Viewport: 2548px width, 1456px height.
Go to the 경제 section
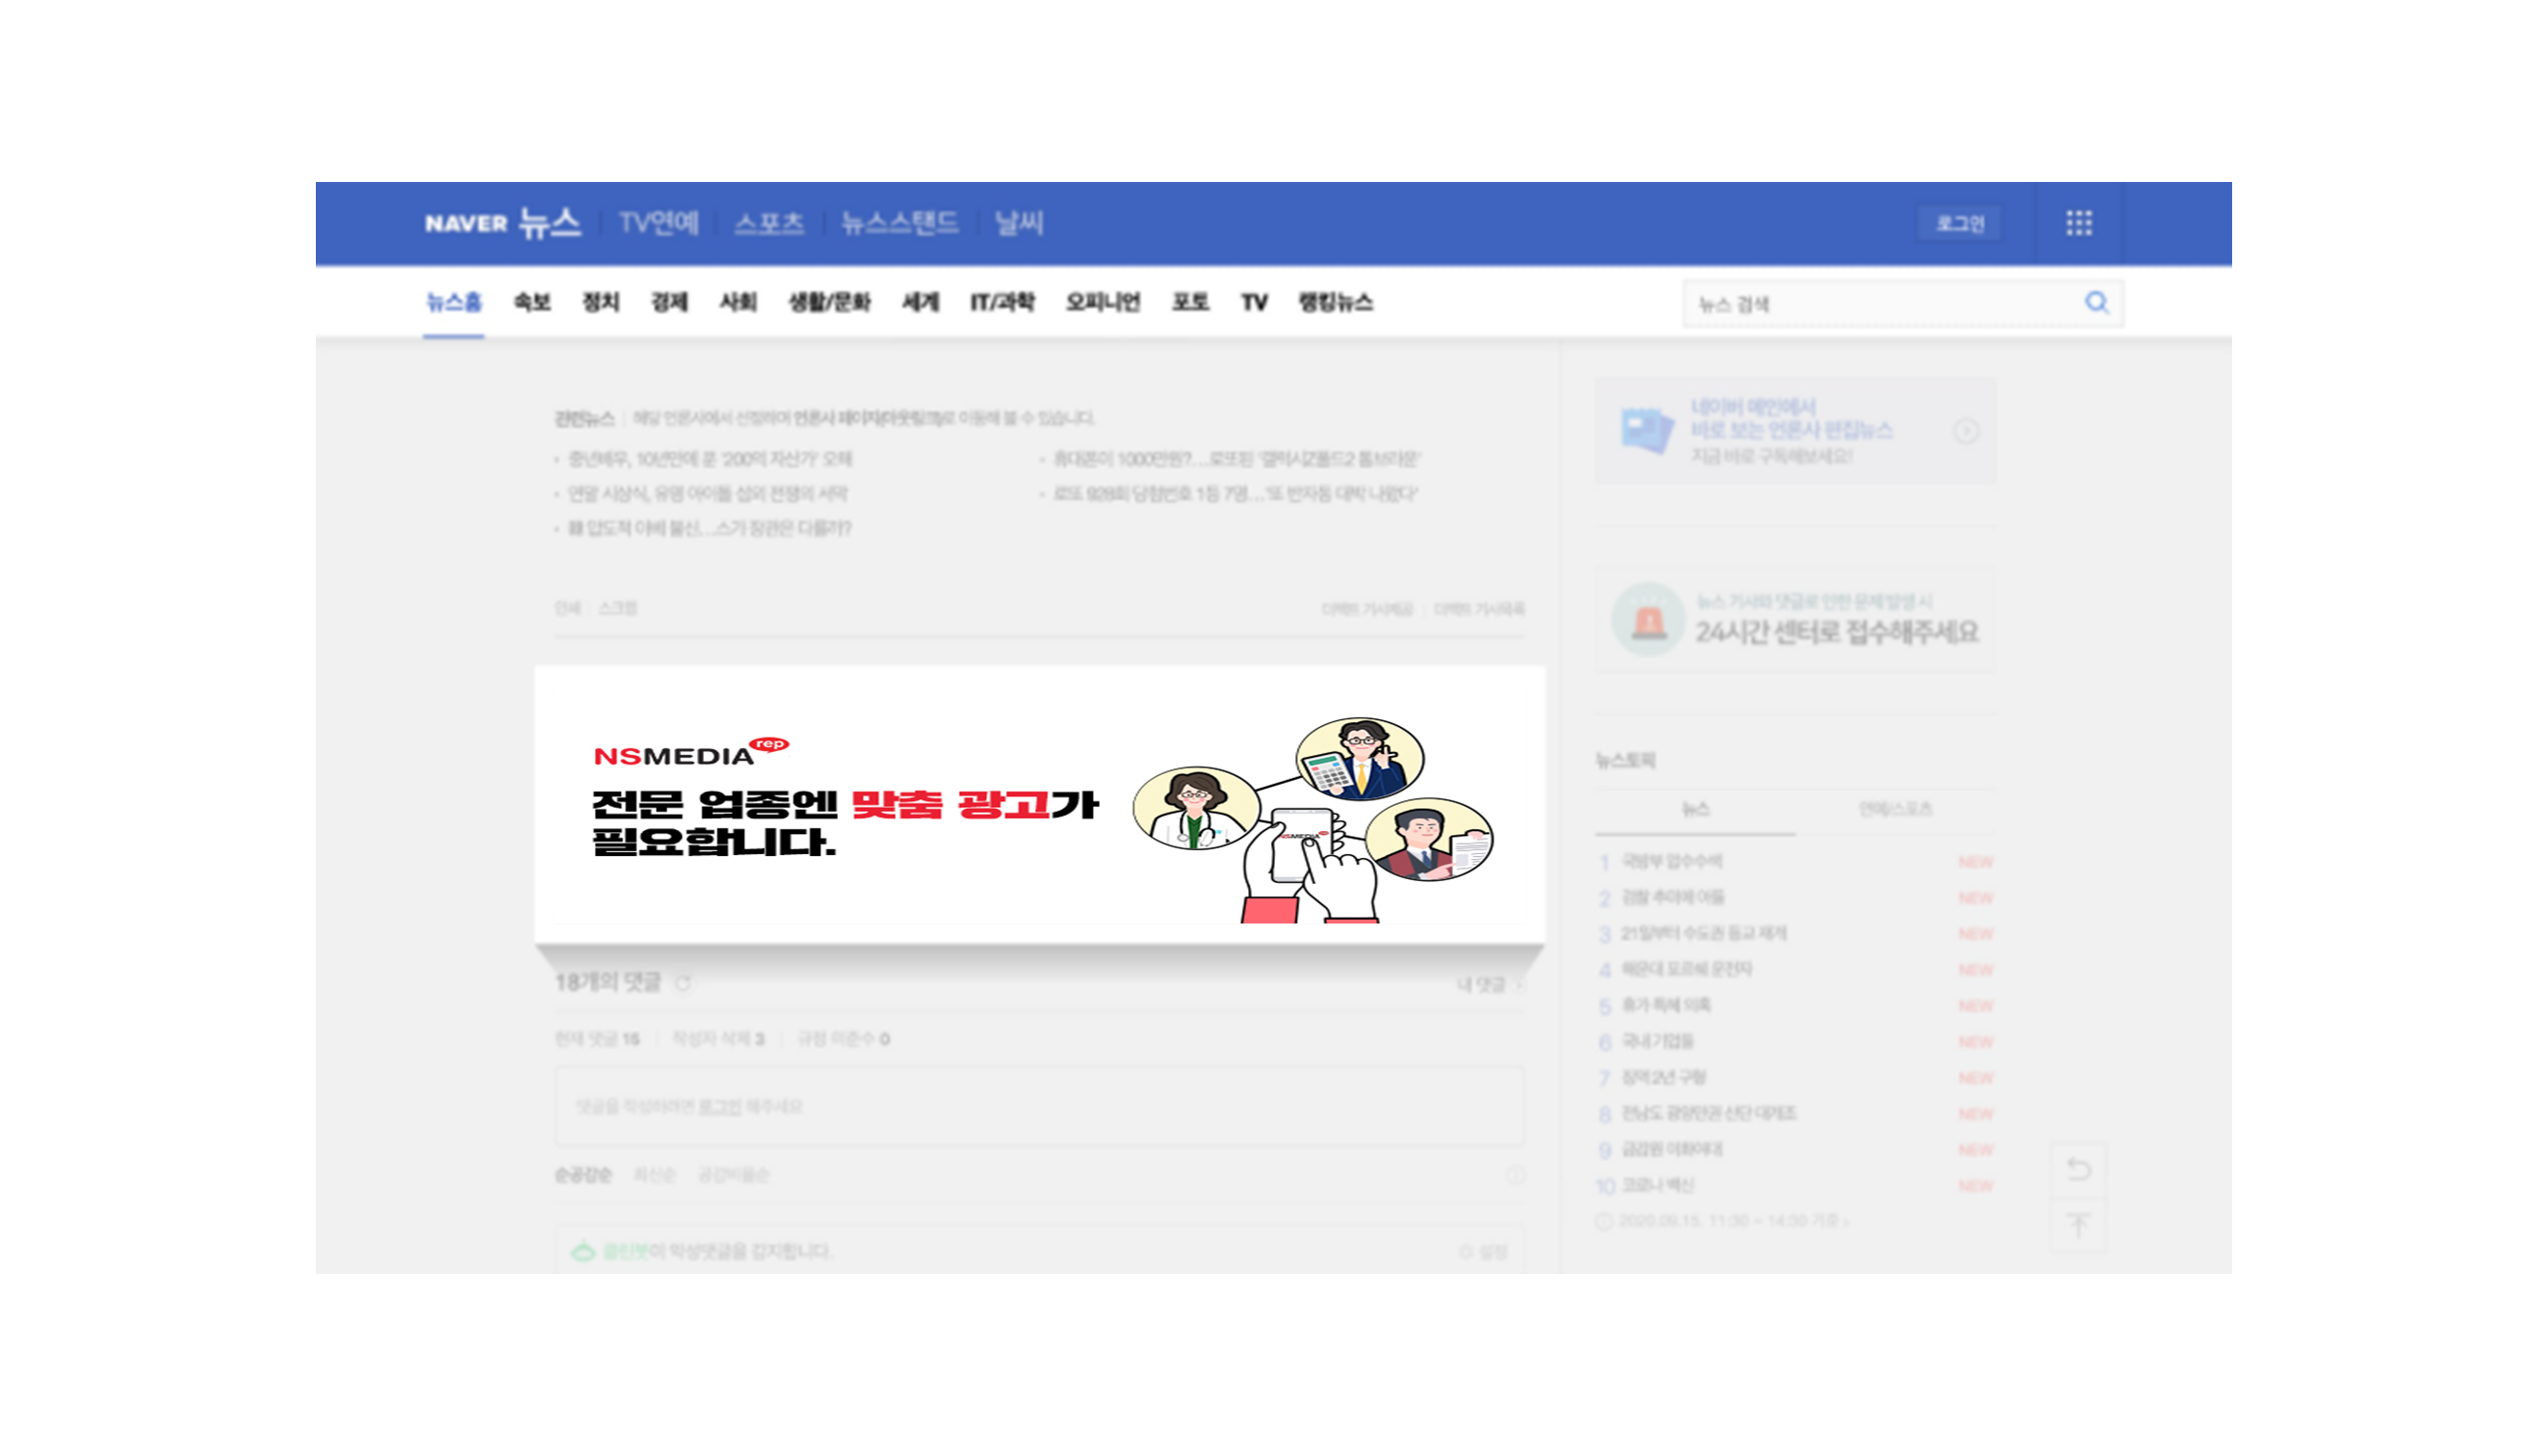tap(669, 302)
